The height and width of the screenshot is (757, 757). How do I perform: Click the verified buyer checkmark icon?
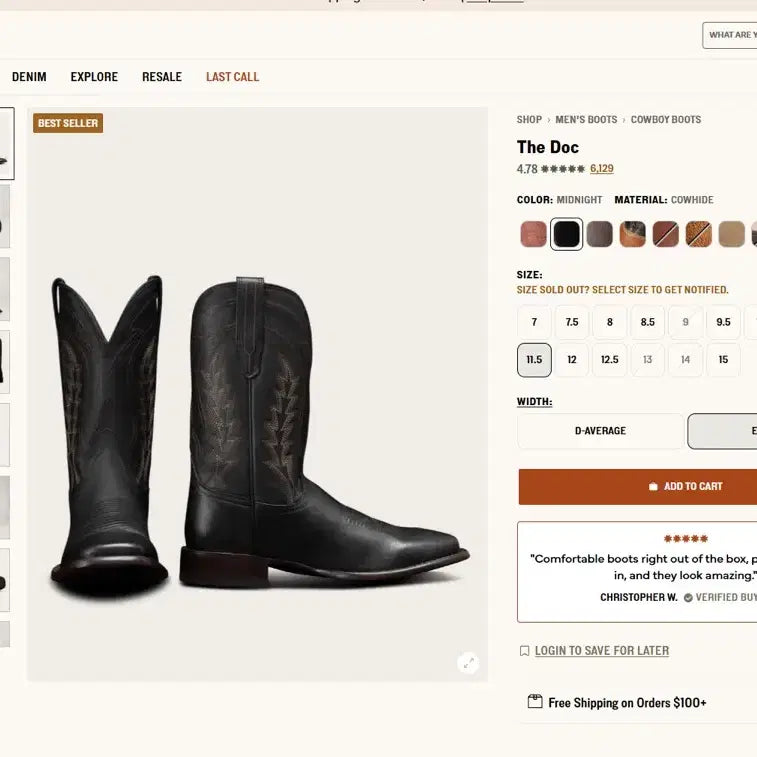tap(688, 598)
